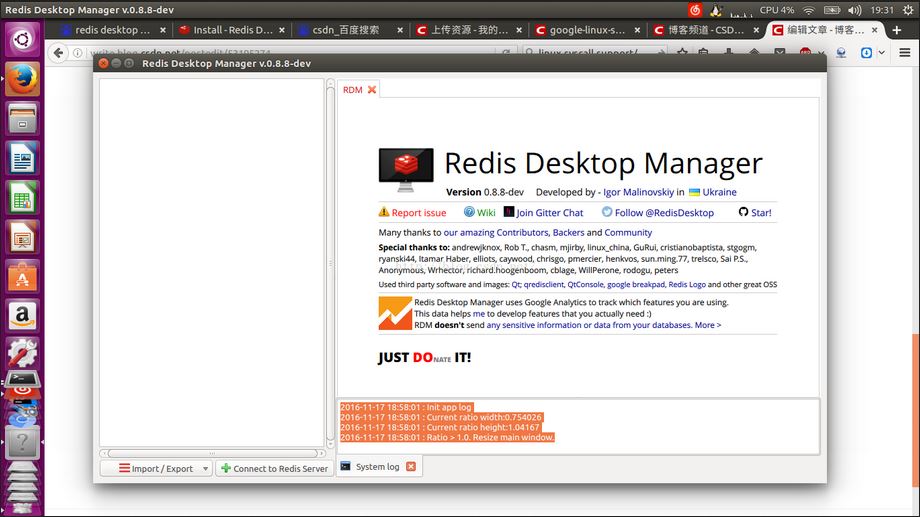Viewport: 920px width, 517px height.
Task: Open the Import / Export dropdown arrow
Action: 205,468
